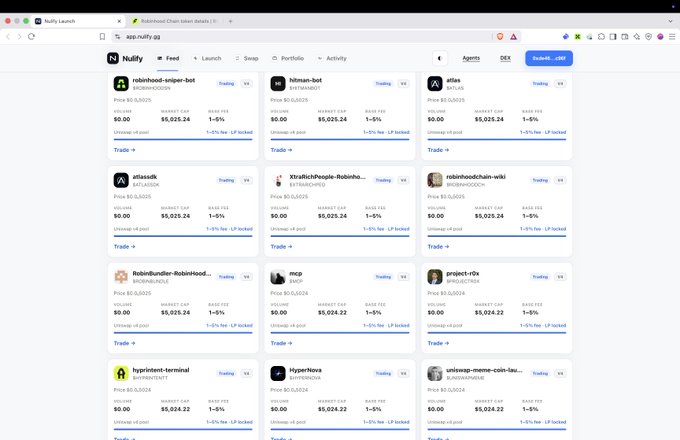Screen dimensions: 680x440
Task: Click the V4 badge on hitman-bot card
Action: click(403, 84)
